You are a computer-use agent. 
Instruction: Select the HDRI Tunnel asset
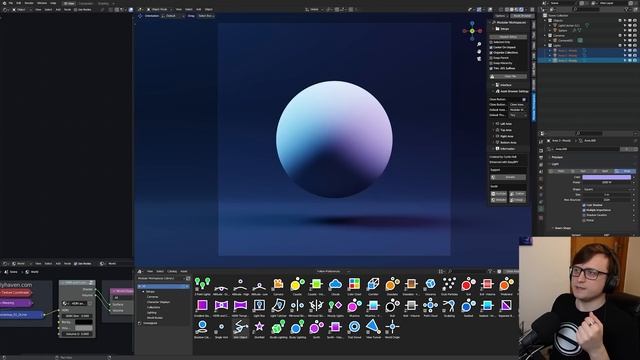click(x=240, y=305)
